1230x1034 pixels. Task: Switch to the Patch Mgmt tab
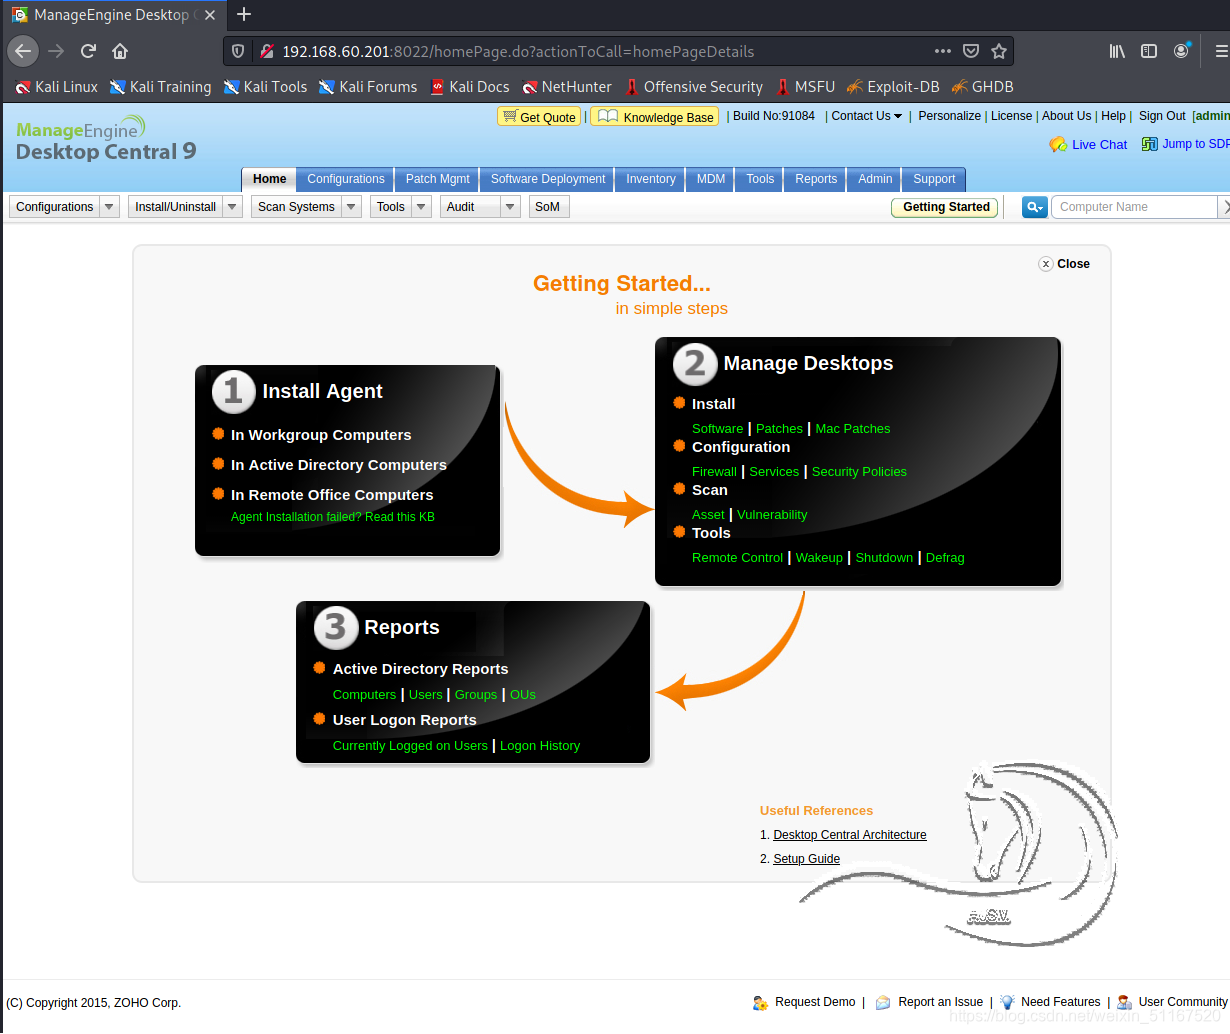[437, 179]
